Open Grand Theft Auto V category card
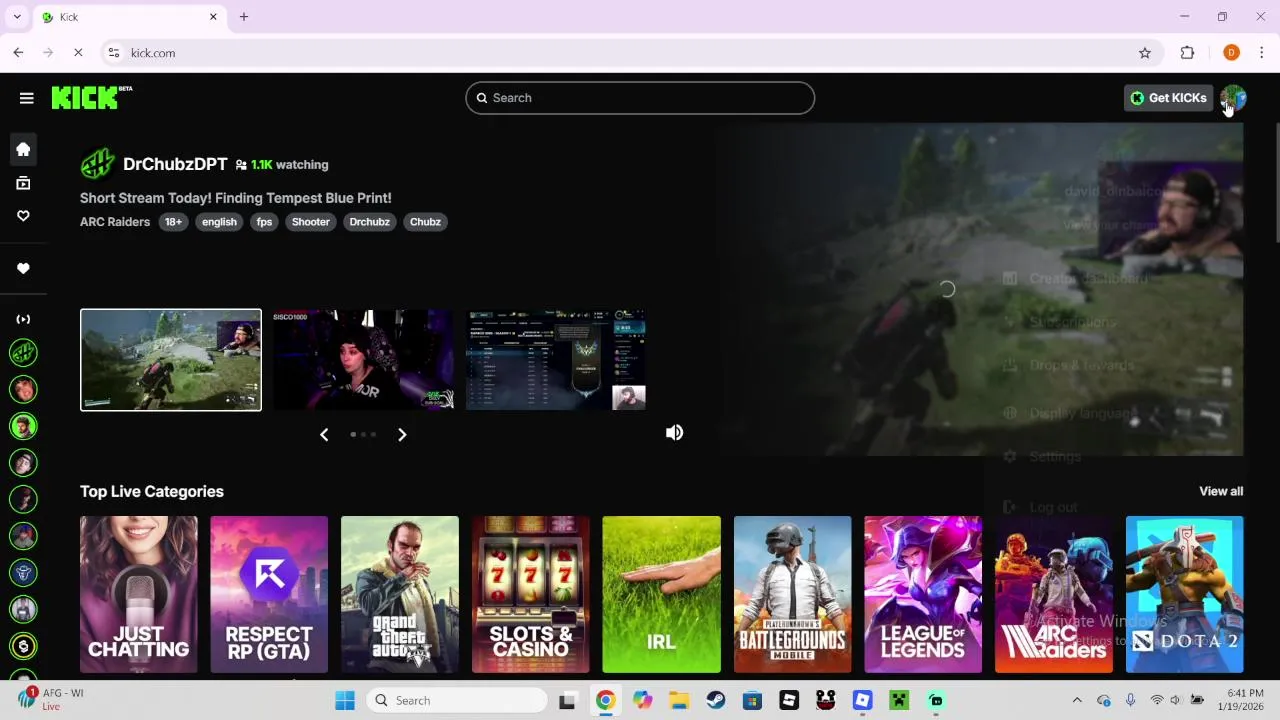Image resolution: width=1280 pixels, height=720 pixels. pyautogui.click(x=400, y=595)
